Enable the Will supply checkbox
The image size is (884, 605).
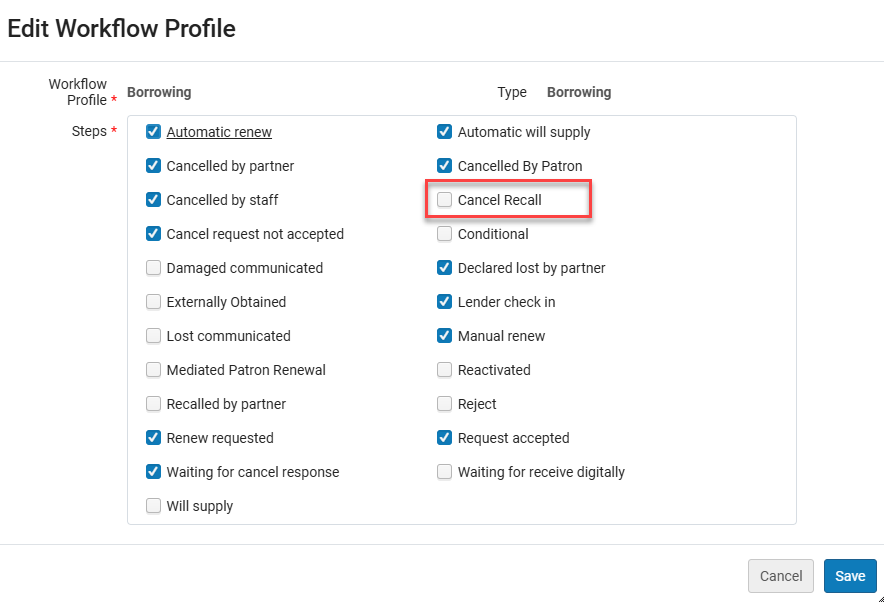(x=153, y=506)
